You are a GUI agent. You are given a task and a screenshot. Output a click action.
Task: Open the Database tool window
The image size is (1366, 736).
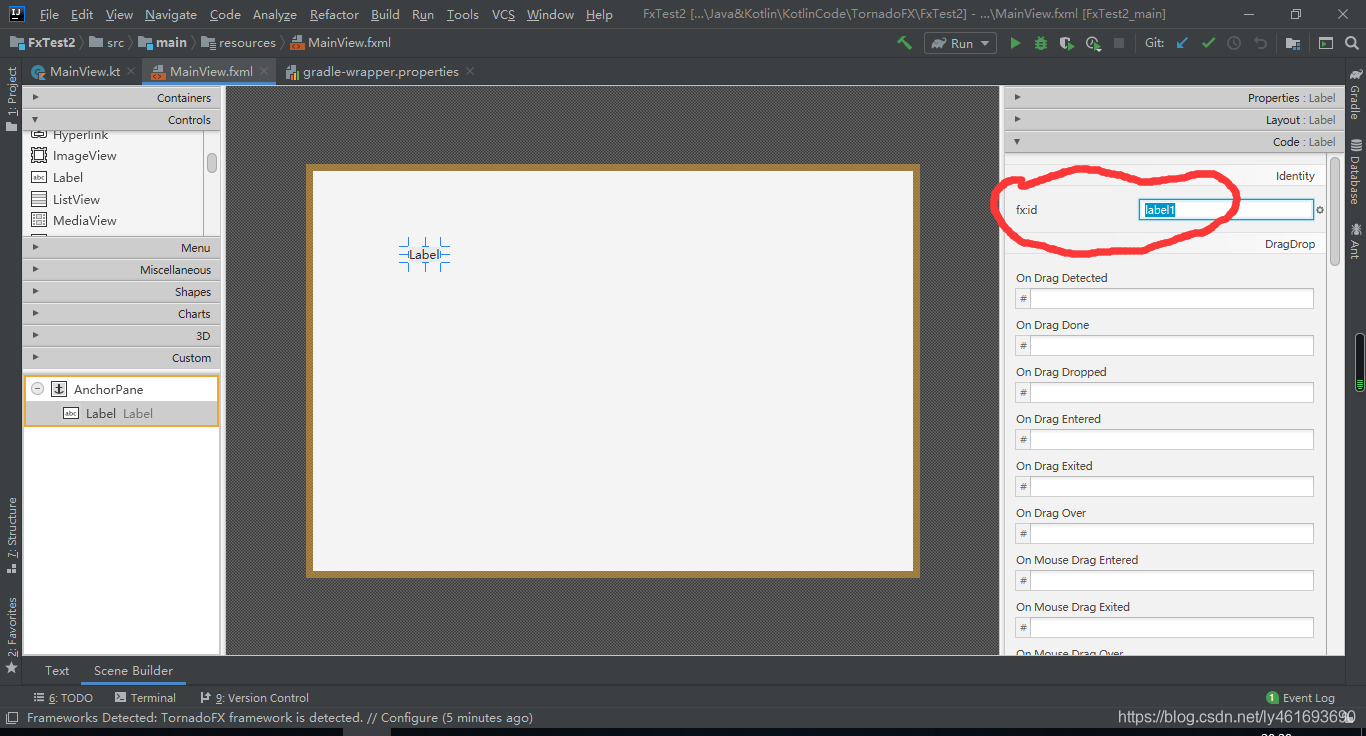[1355, 172]
